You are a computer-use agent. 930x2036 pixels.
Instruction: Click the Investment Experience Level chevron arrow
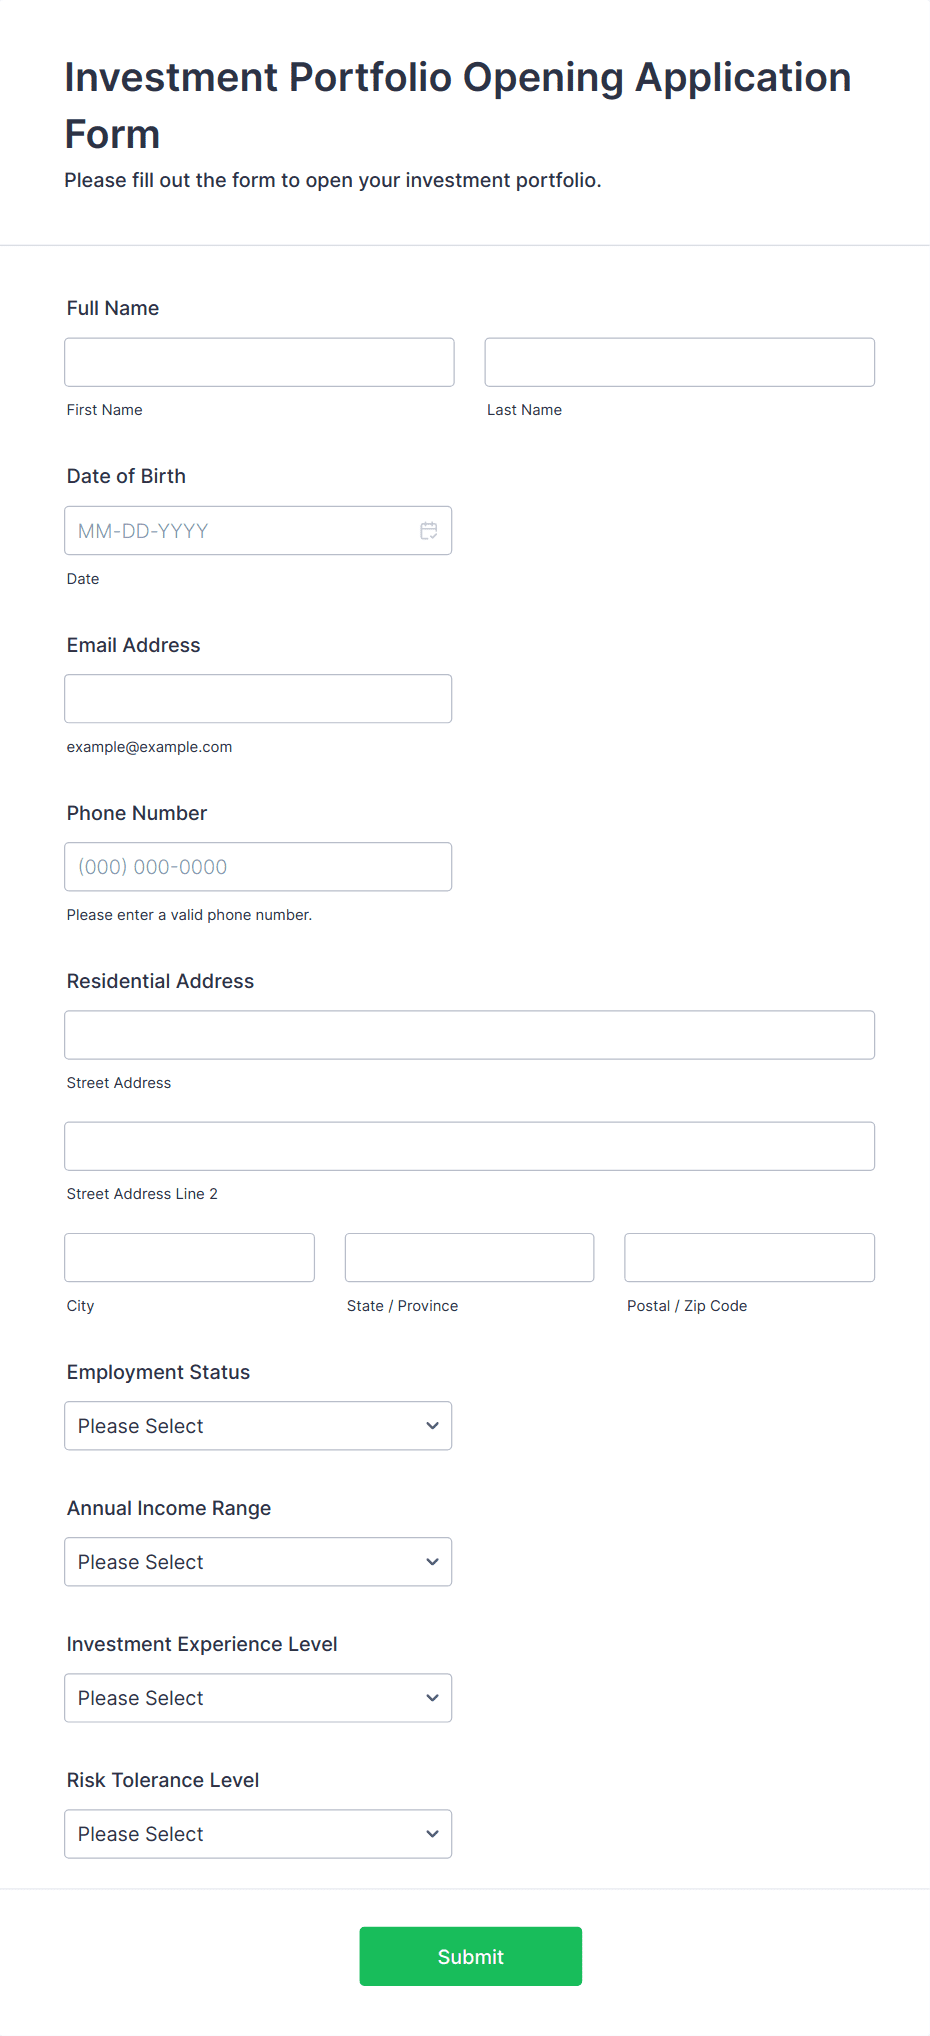432,1698
